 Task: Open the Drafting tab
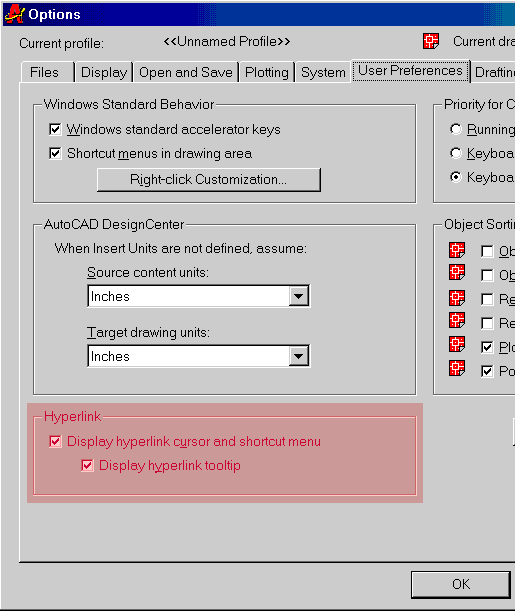493,72
